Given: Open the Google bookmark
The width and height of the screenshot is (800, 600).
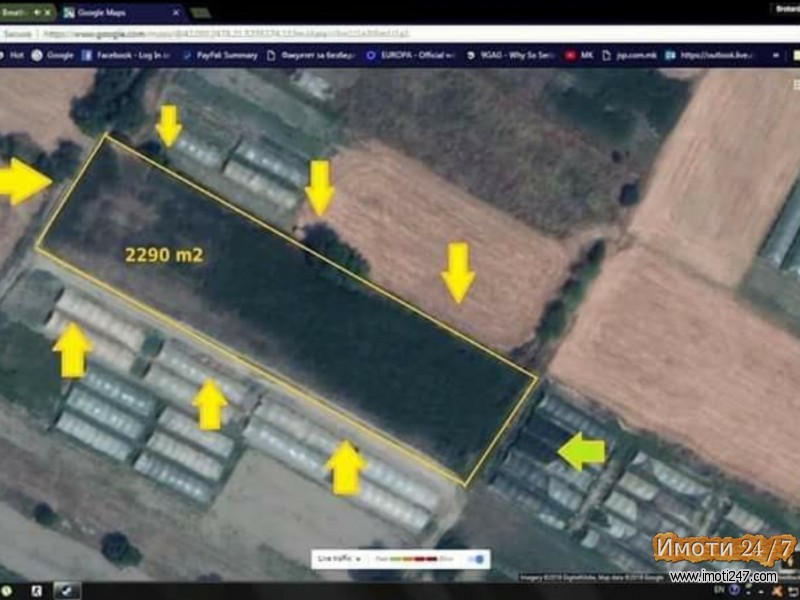Looking at the screenshot, I should [56, 55].
